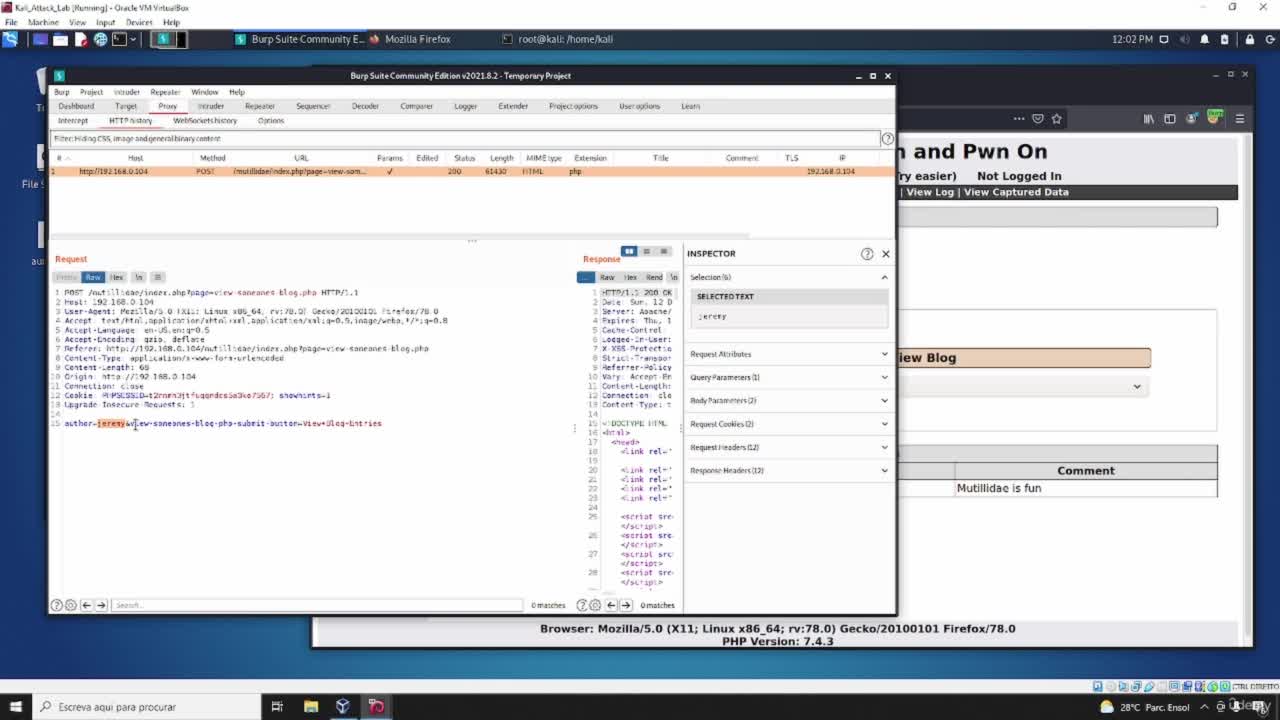Select stacked vertical layout icon
This screenshot has width=1280, height=720.
click(x=646, y=251)
